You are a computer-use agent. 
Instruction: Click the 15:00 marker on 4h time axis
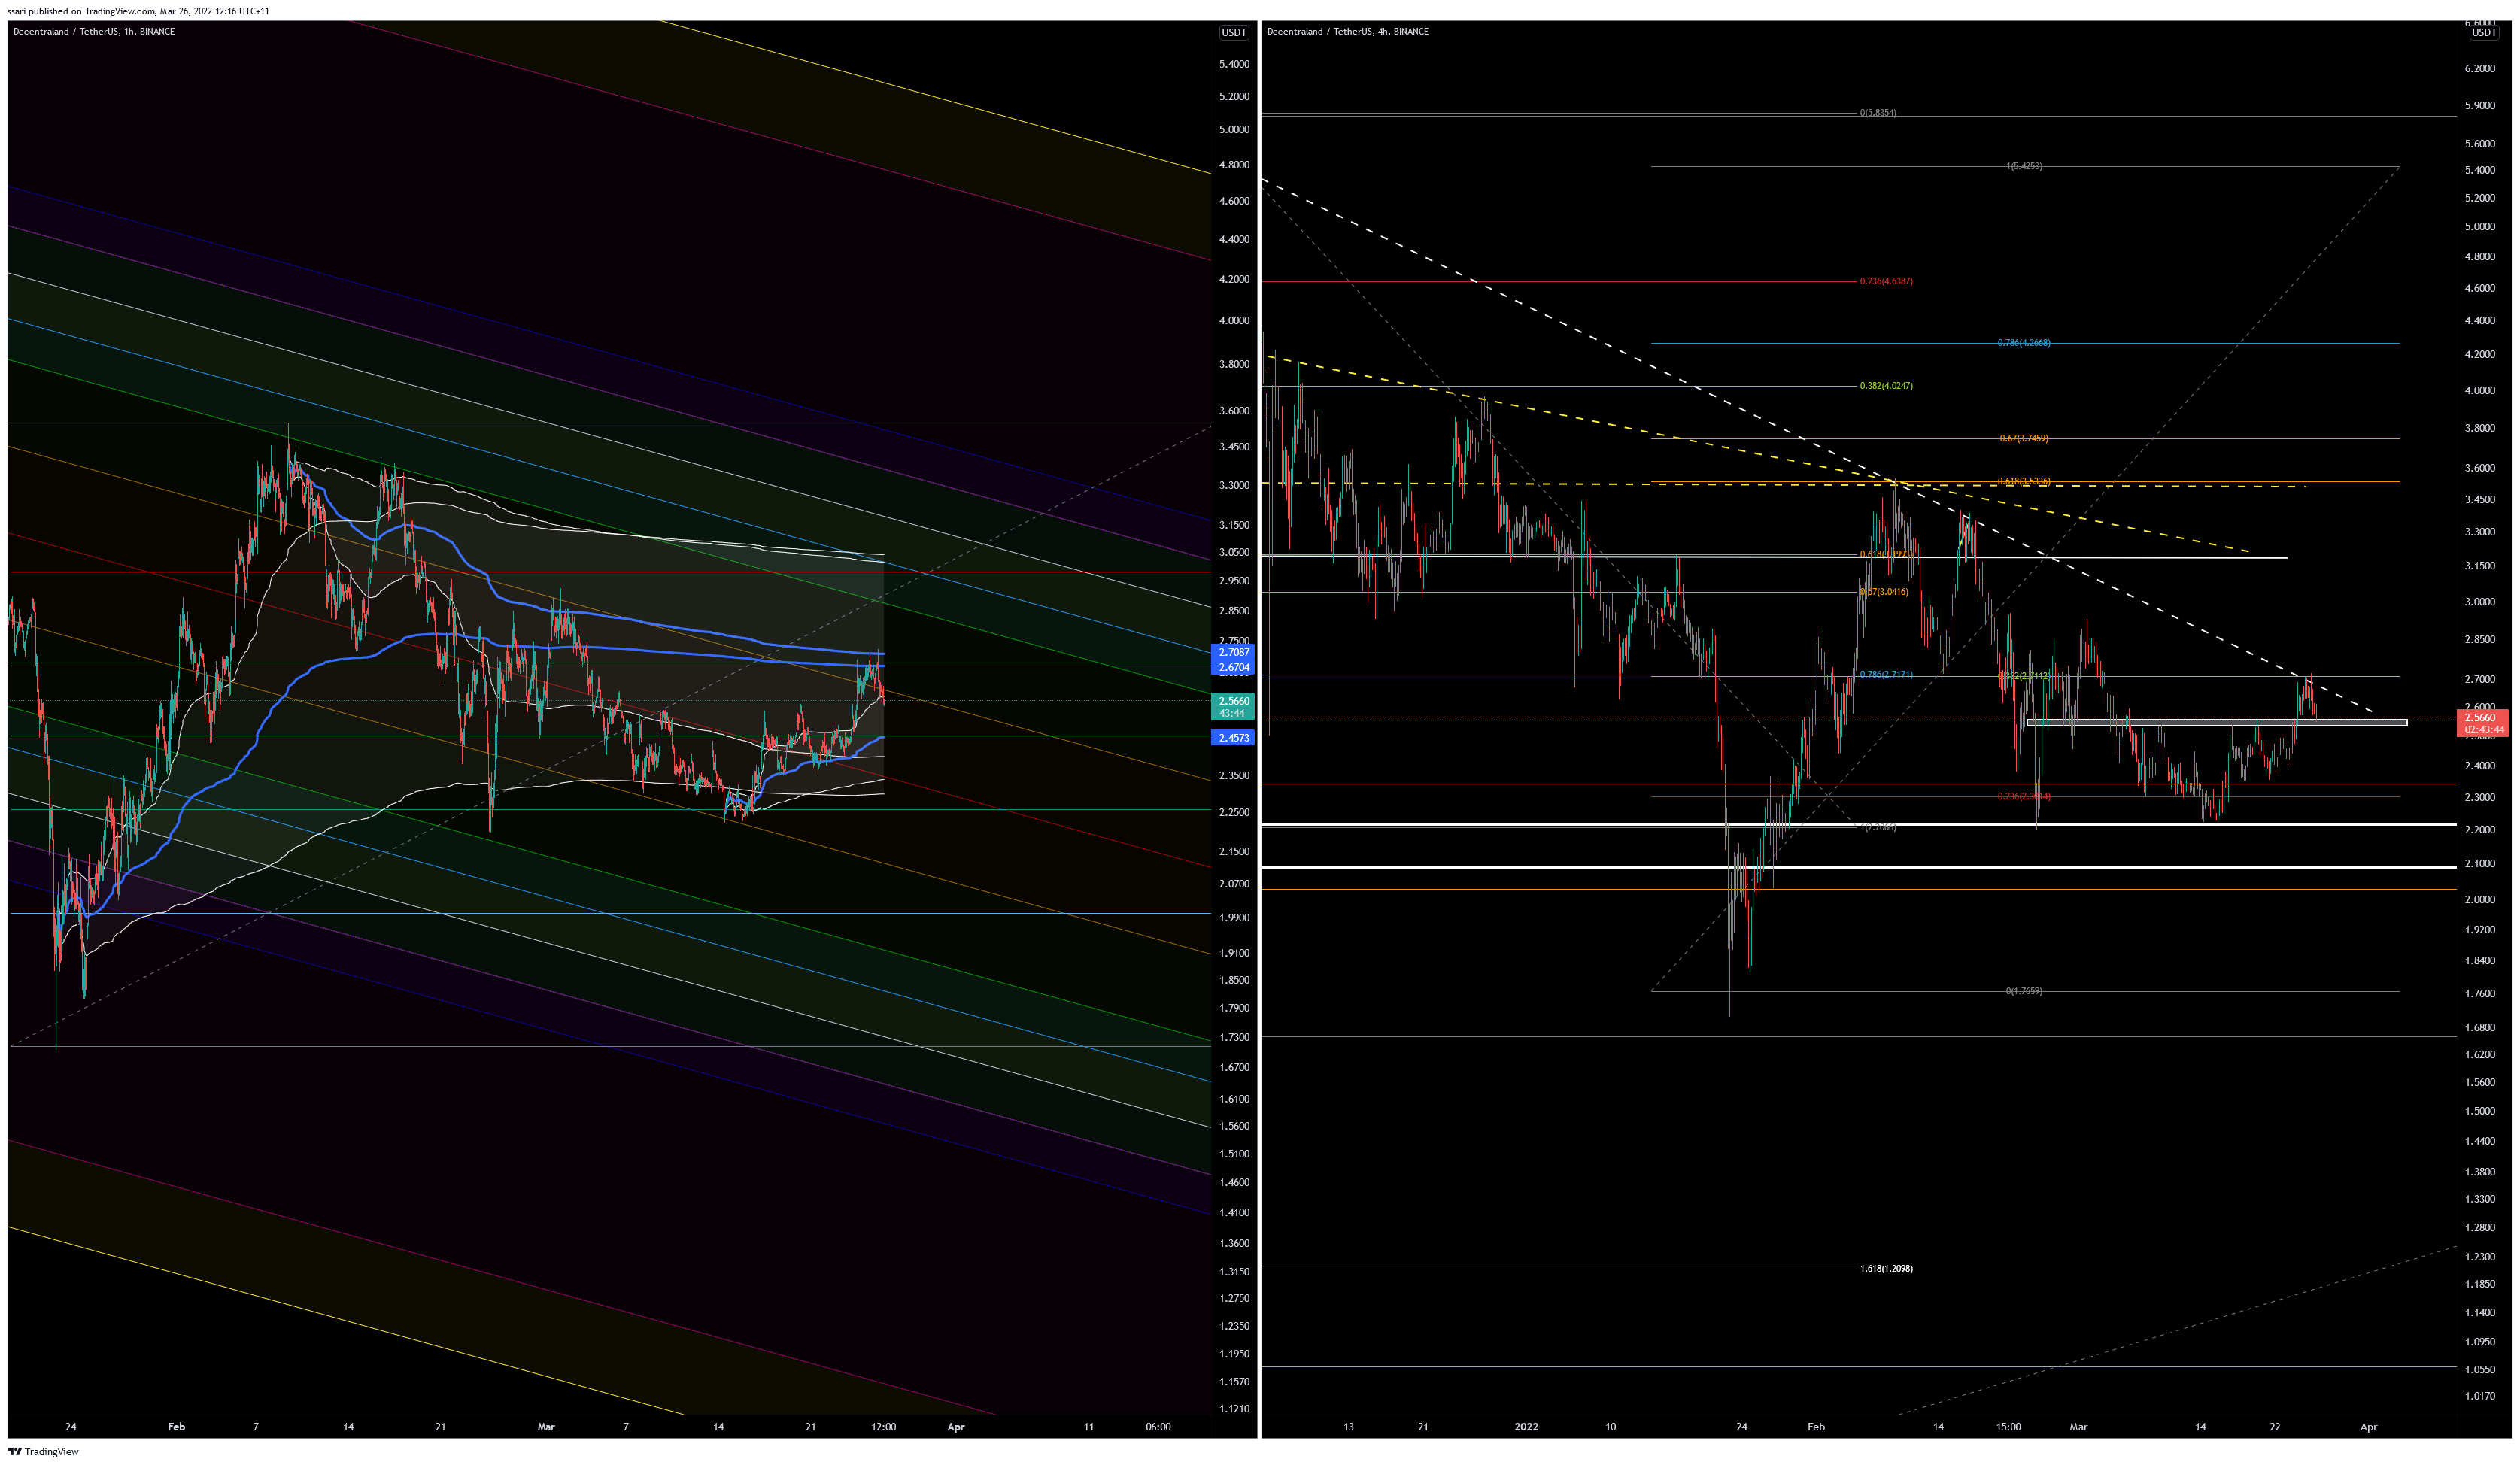(2008, 1427)
